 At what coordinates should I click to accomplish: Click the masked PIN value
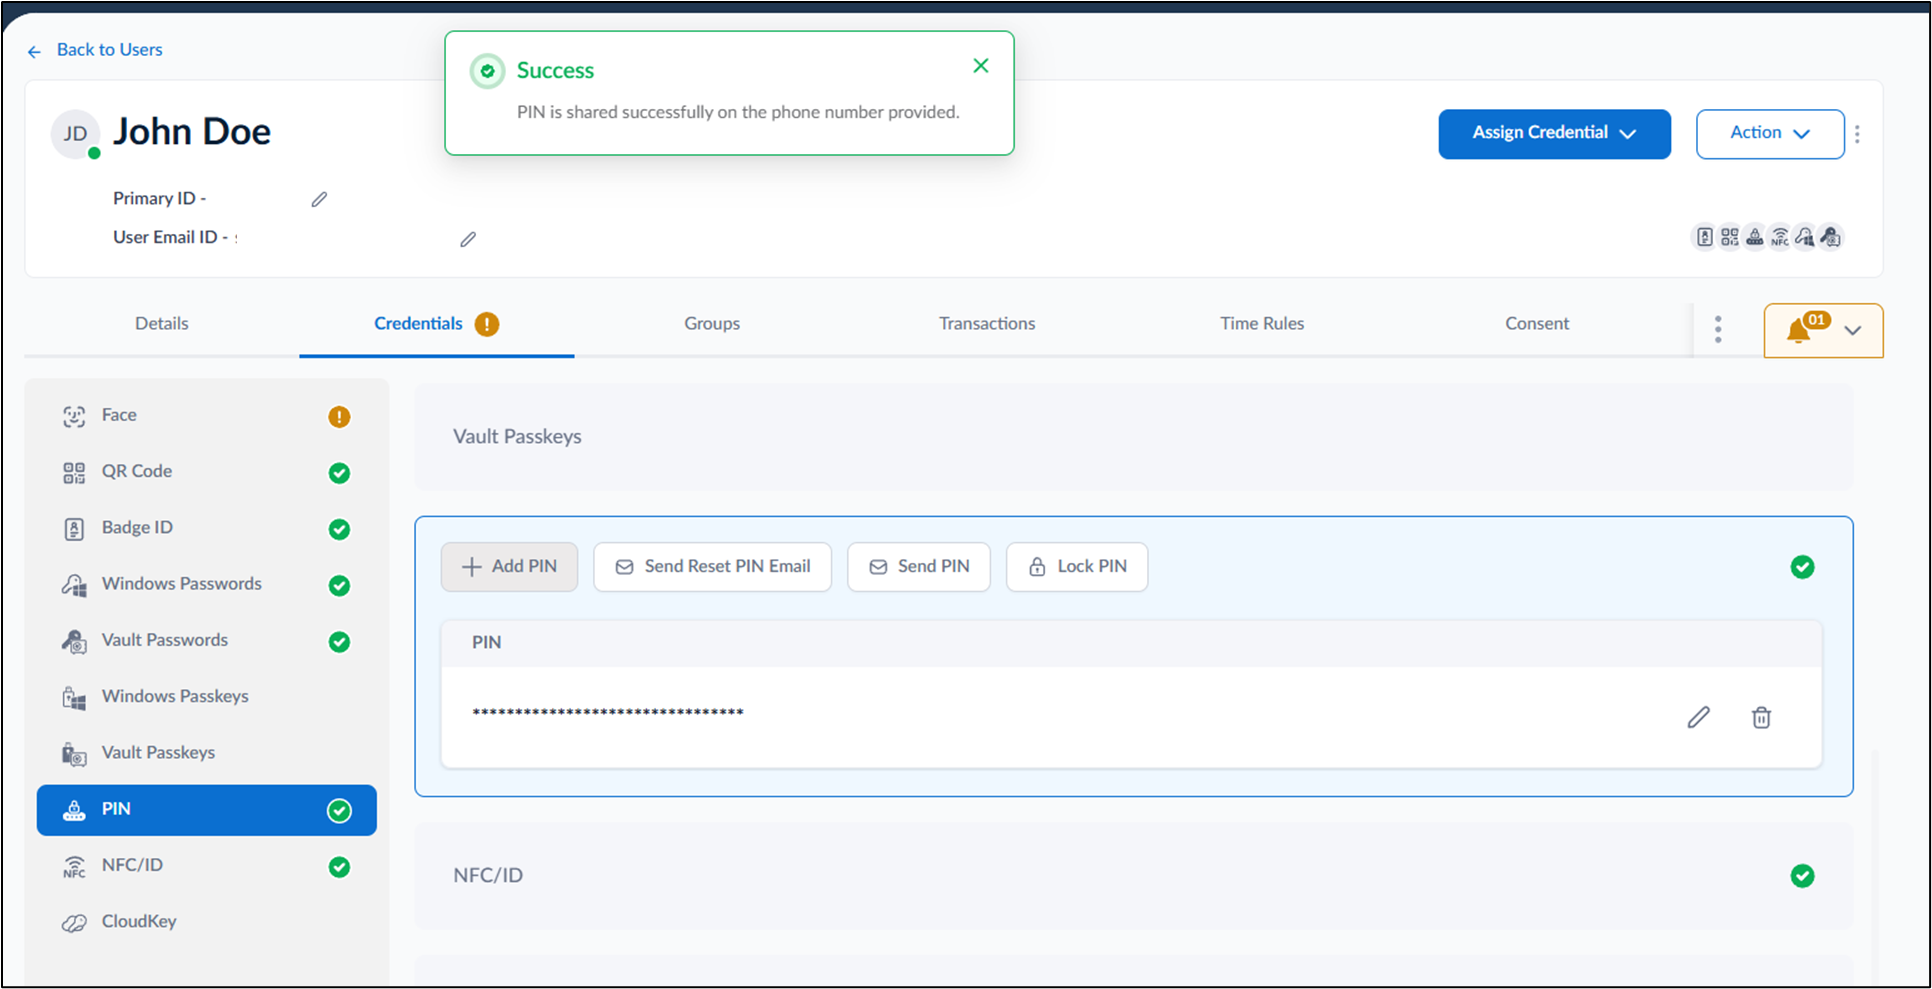(608, 712)
